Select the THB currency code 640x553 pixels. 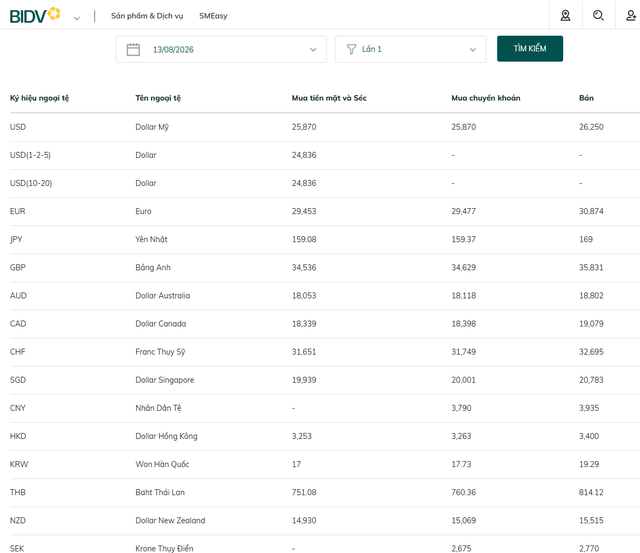pos(18,493)
